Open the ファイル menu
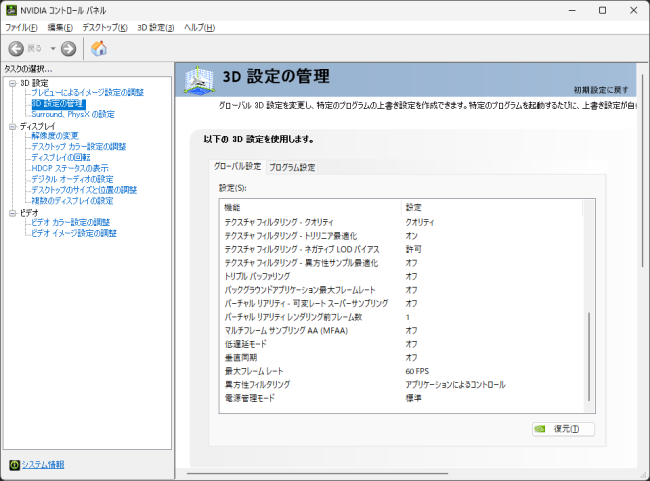The width and height of the screenshot is (650, 481). [x=21, y=27]
